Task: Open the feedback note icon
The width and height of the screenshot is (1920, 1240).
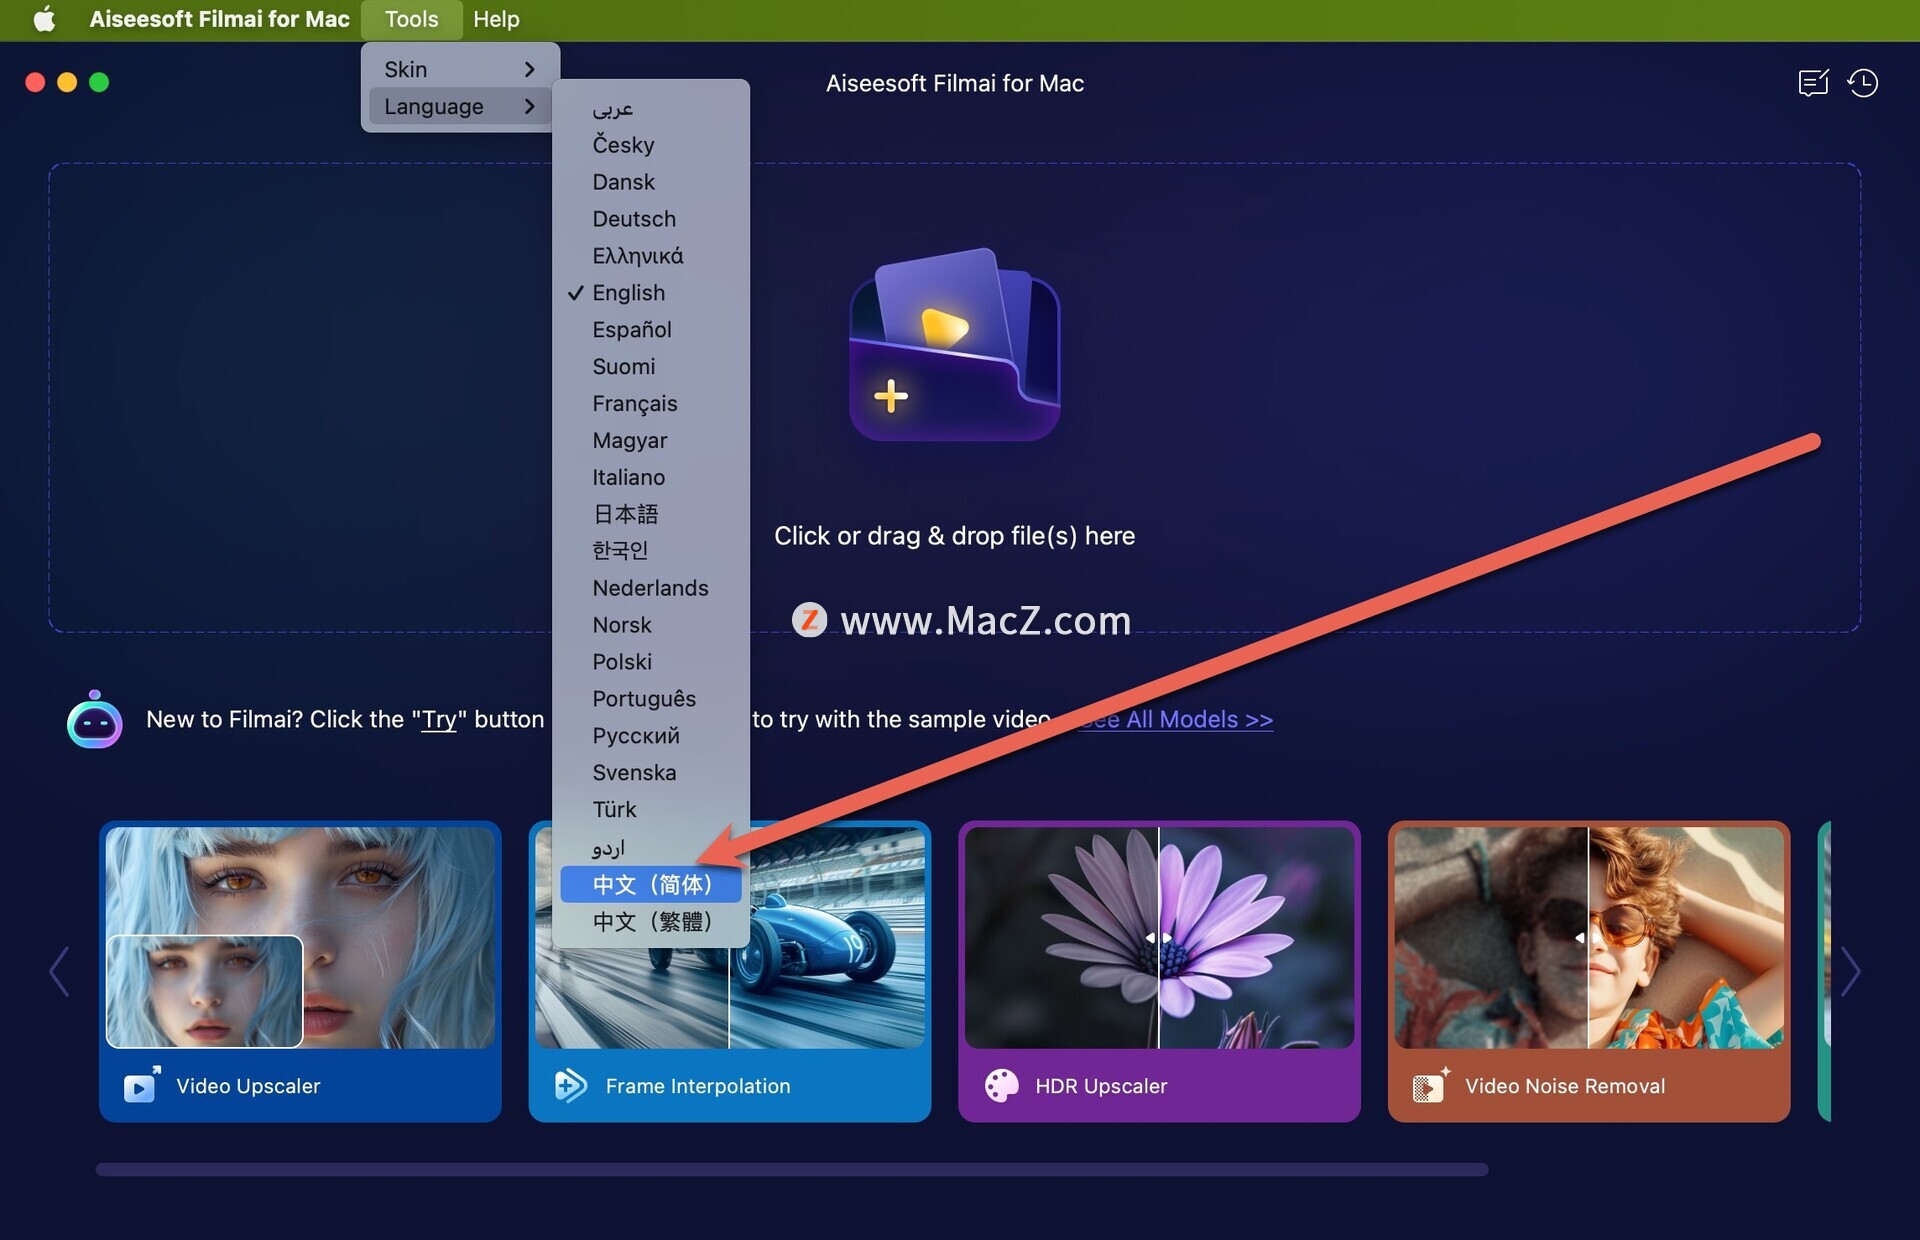Action: pyautogui.click(x=1813, y=83)
